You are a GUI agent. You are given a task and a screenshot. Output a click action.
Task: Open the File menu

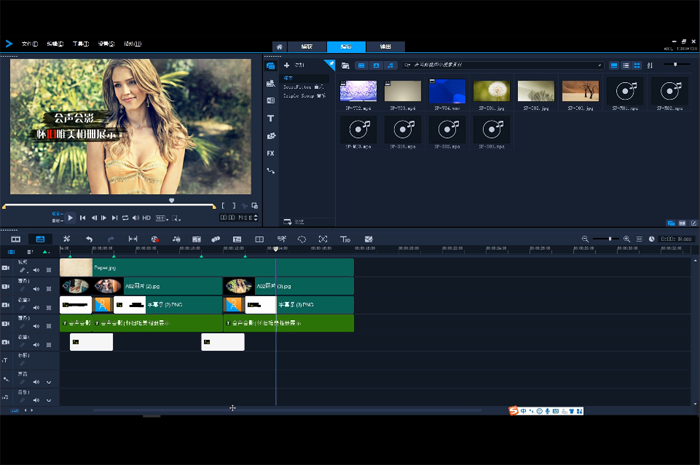point(28,44)
